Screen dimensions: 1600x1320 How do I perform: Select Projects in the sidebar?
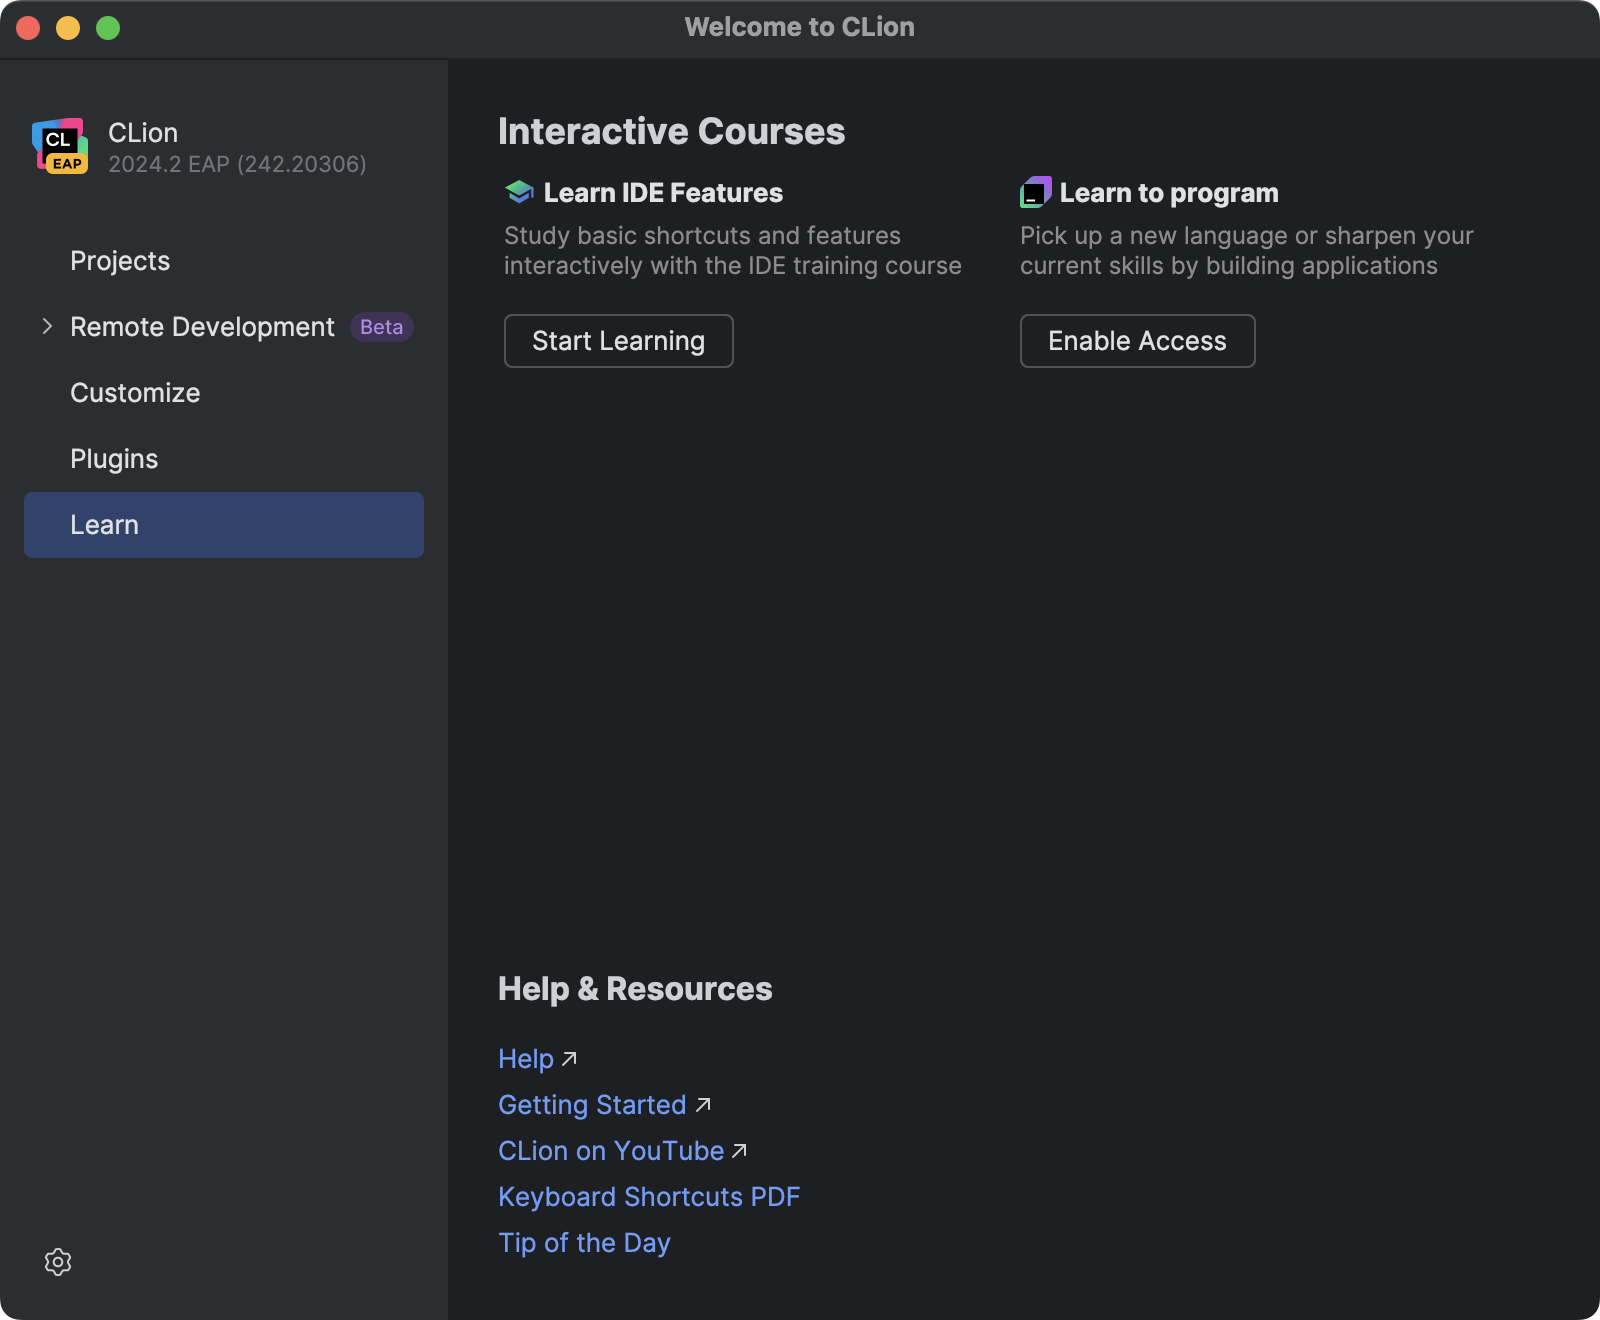tap(119, 261)
